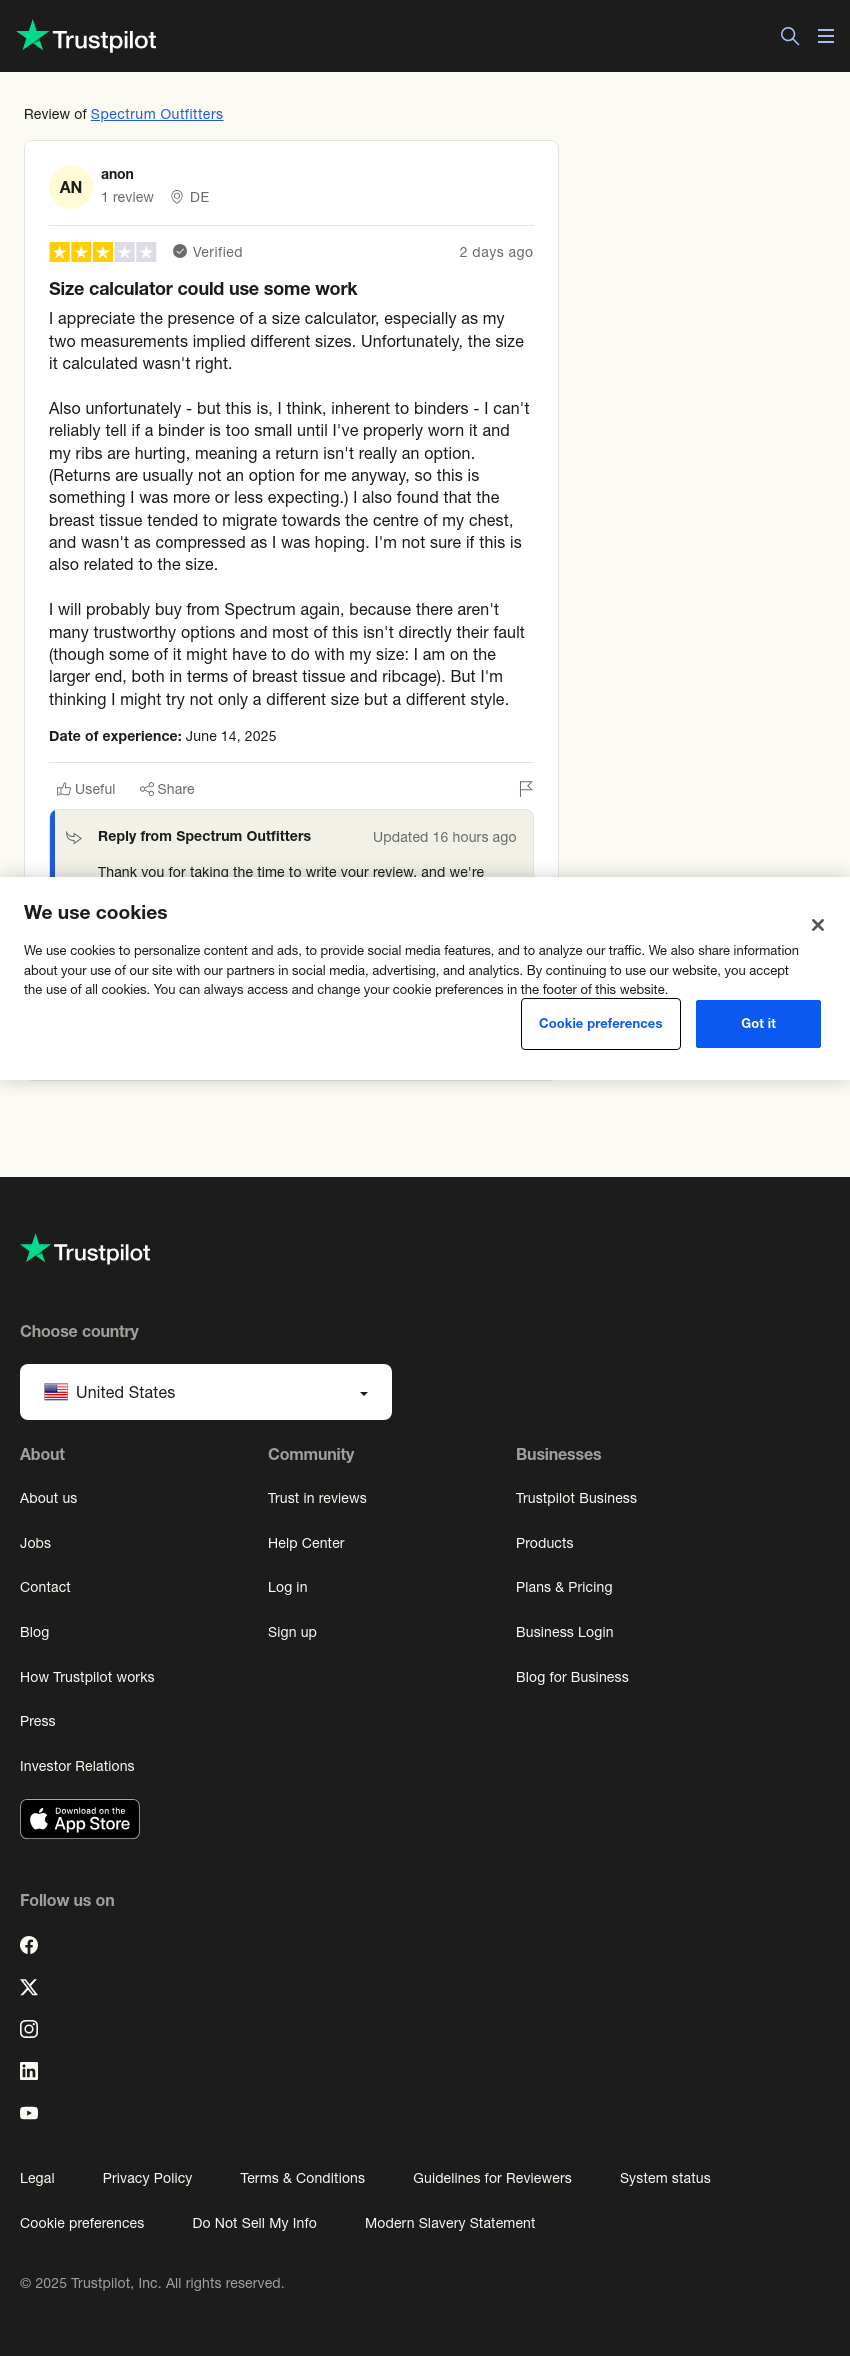Open the United States country dropdown
Viewport: 850px width, 2356px height.
[x=206, y=1392]
